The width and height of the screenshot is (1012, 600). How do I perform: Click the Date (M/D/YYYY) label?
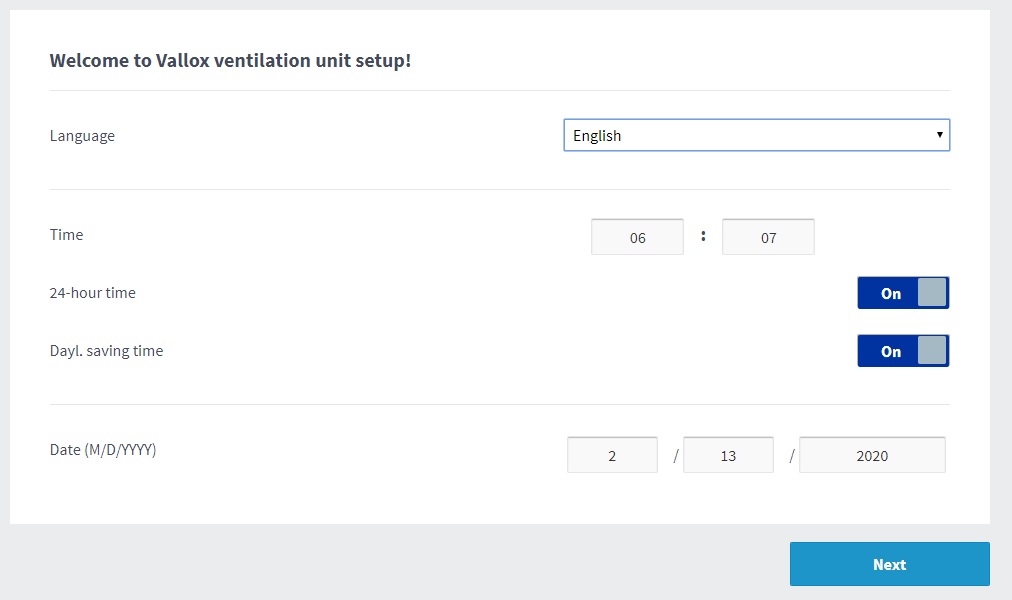point(103,450)
